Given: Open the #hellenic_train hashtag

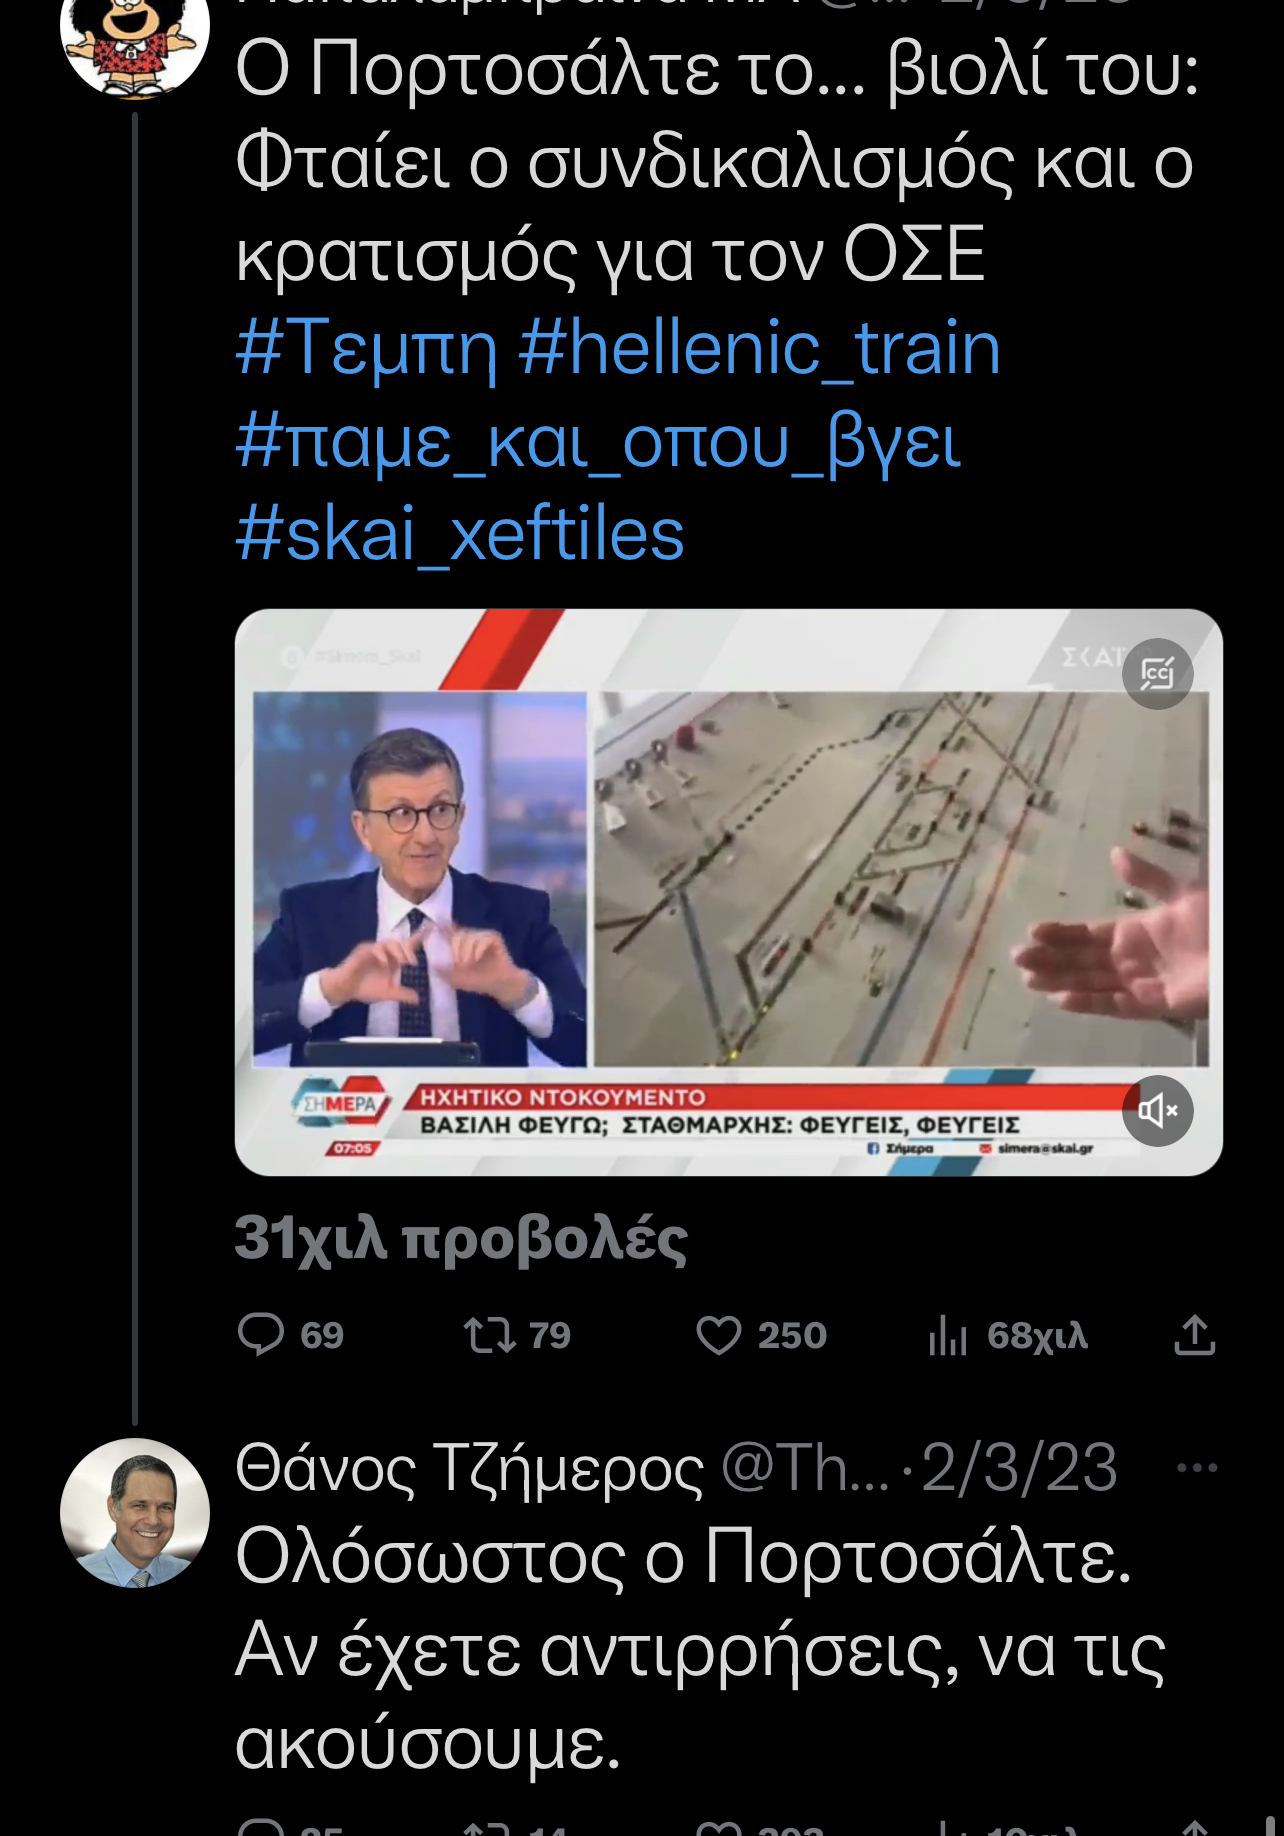Looking at the screenshot, I should pyautogui.click(x=760, y=348).
